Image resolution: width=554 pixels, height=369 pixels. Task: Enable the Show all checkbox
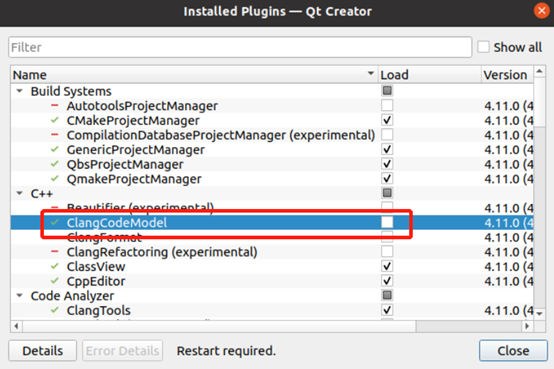(483, 47)
